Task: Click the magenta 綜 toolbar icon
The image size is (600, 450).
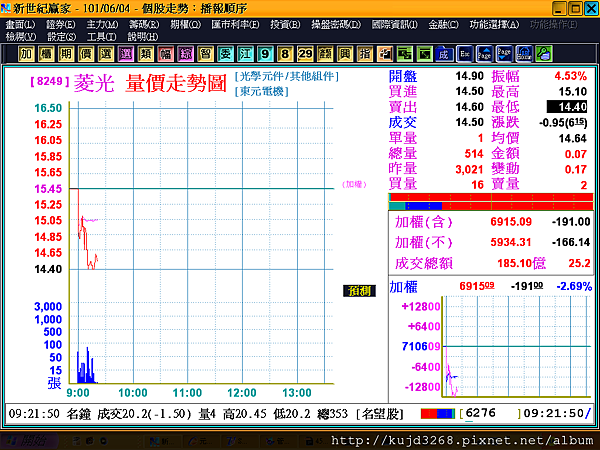Action: click(185, 54)
